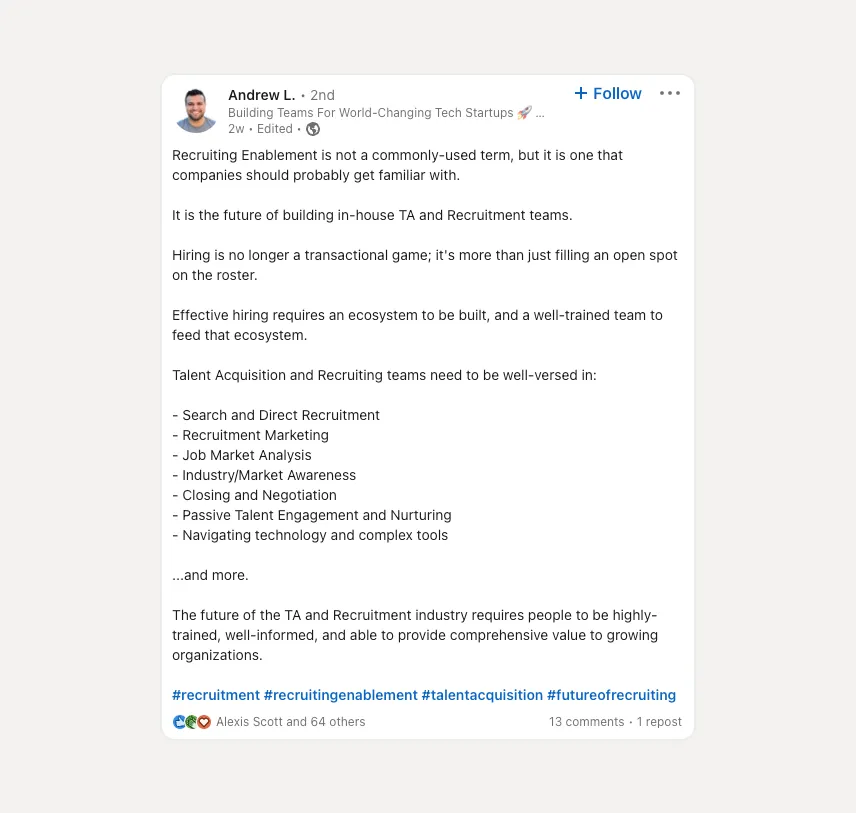See who reacted via Alexis Scott and 64 others

[291, 721]
